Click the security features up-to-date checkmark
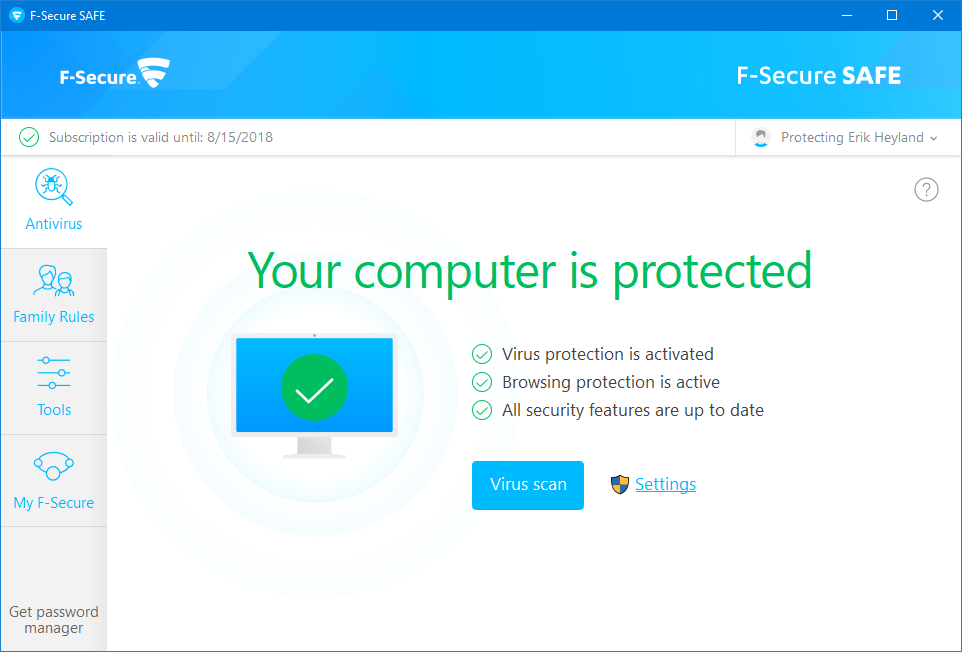 [482, 410]
